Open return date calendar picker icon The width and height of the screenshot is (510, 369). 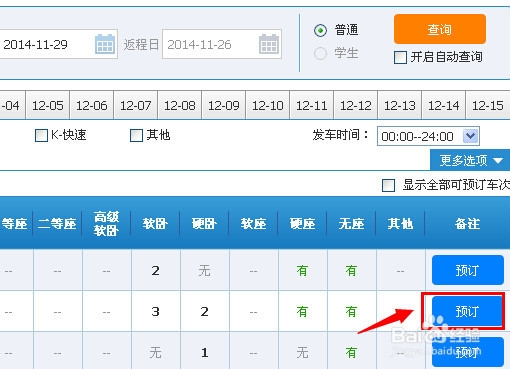click(269, 44)
